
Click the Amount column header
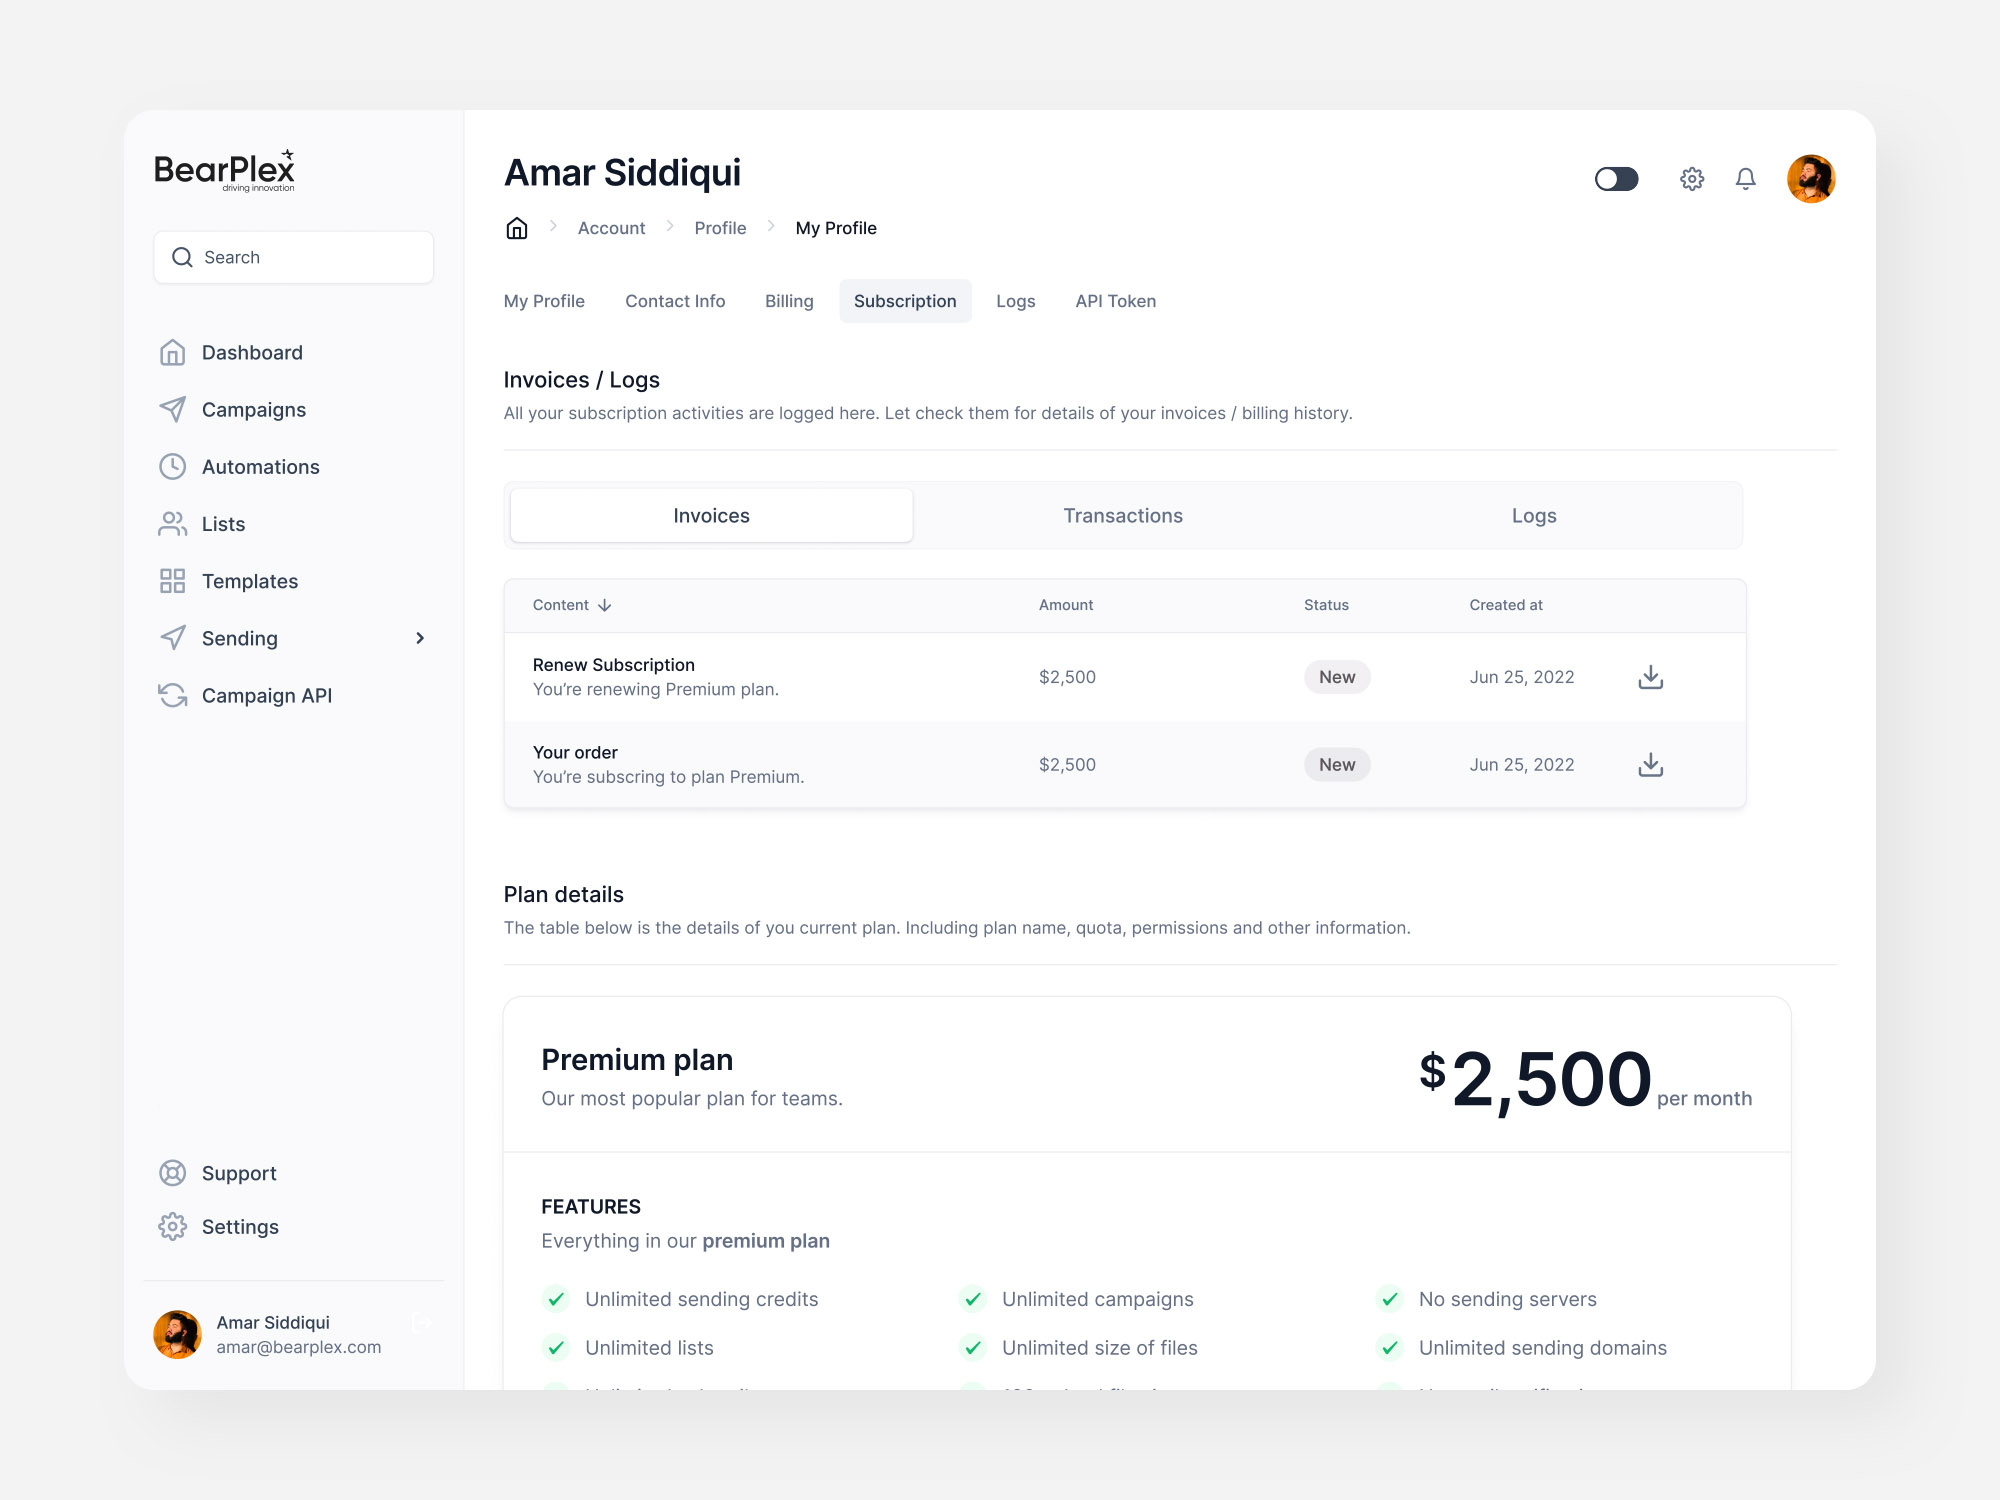point(1066,605)
